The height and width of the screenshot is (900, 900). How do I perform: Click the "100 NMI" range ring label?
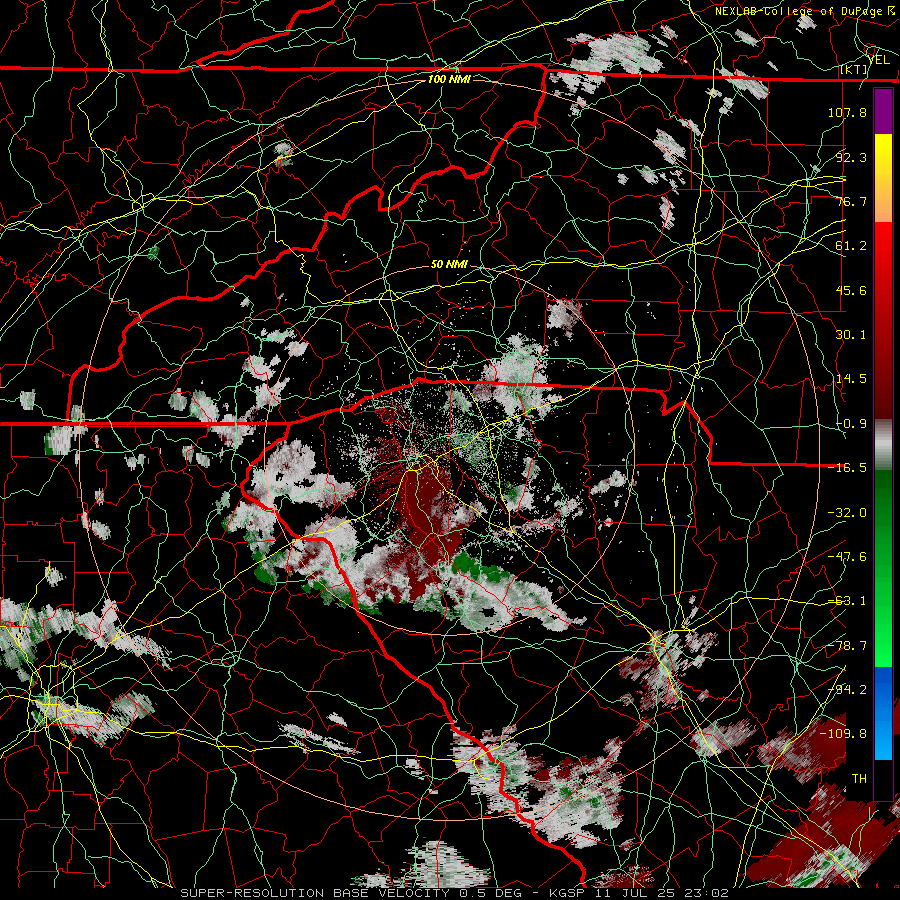click(449, 79)
